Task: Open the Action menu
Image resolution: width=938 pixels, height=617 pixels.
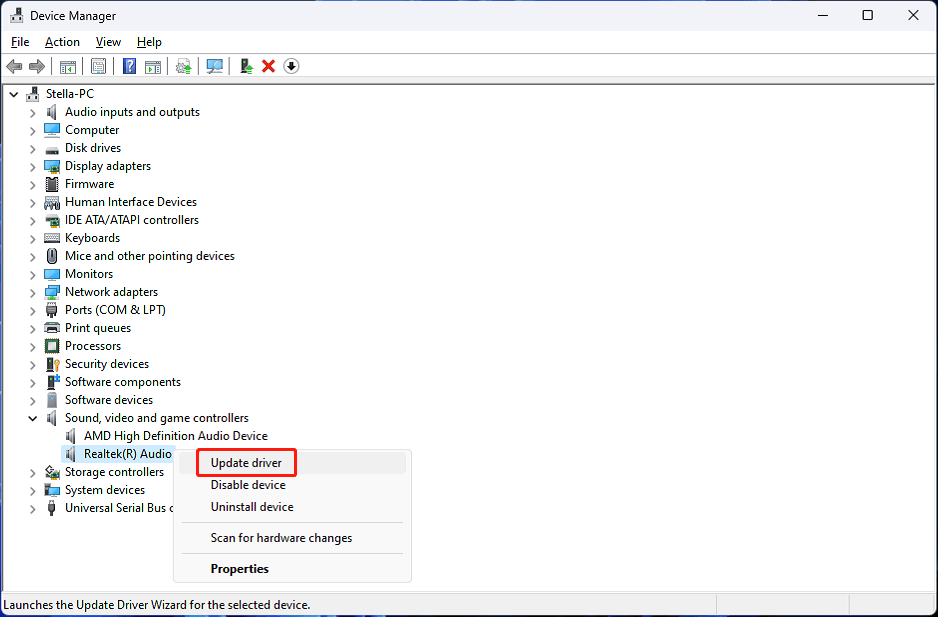Action: pos(61,41)
